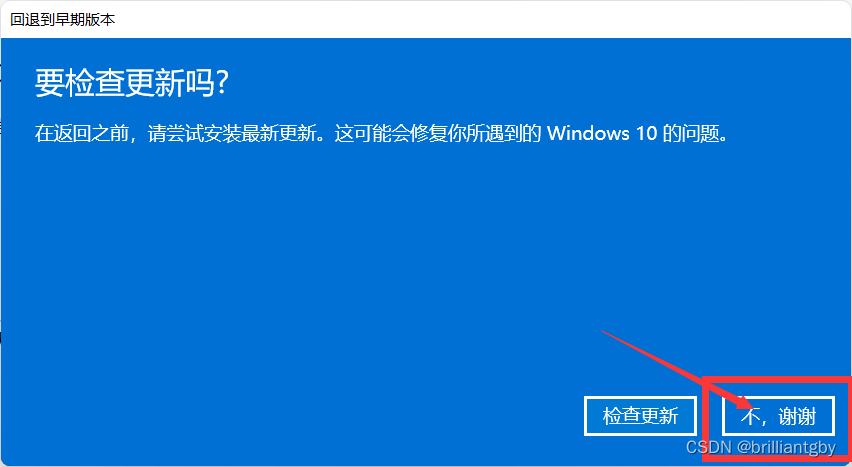Click the 检查更新 button
Image resolution: width=852 pixels, height=467 pixels.
point(640,416)
